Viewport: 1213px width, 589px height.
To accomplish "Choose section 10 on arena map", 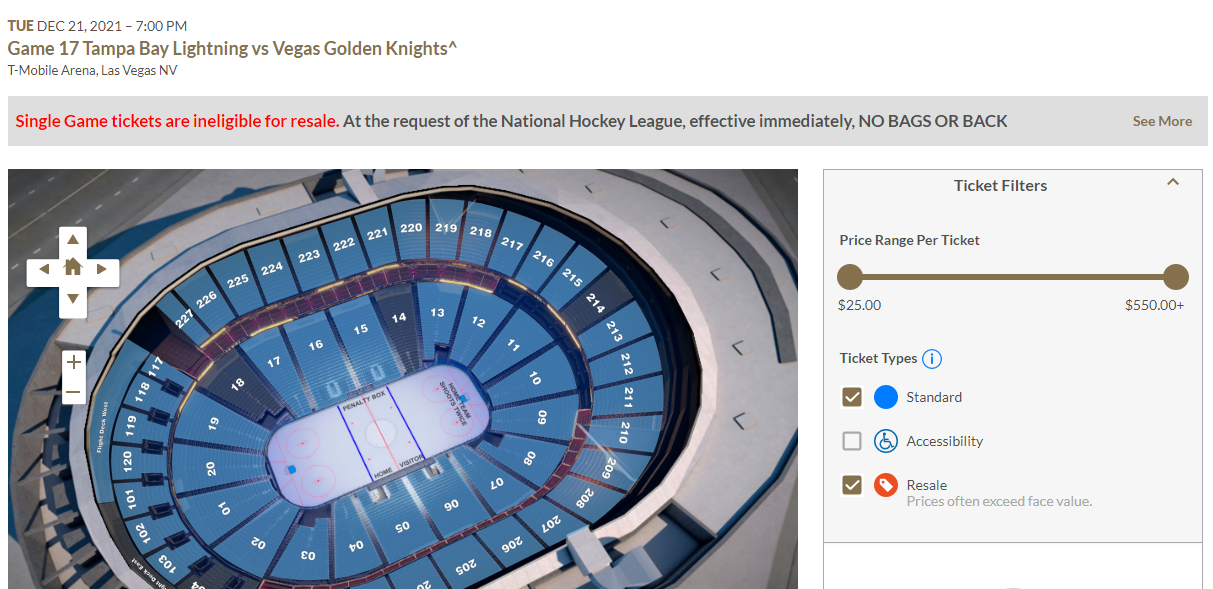I will 535,379.
